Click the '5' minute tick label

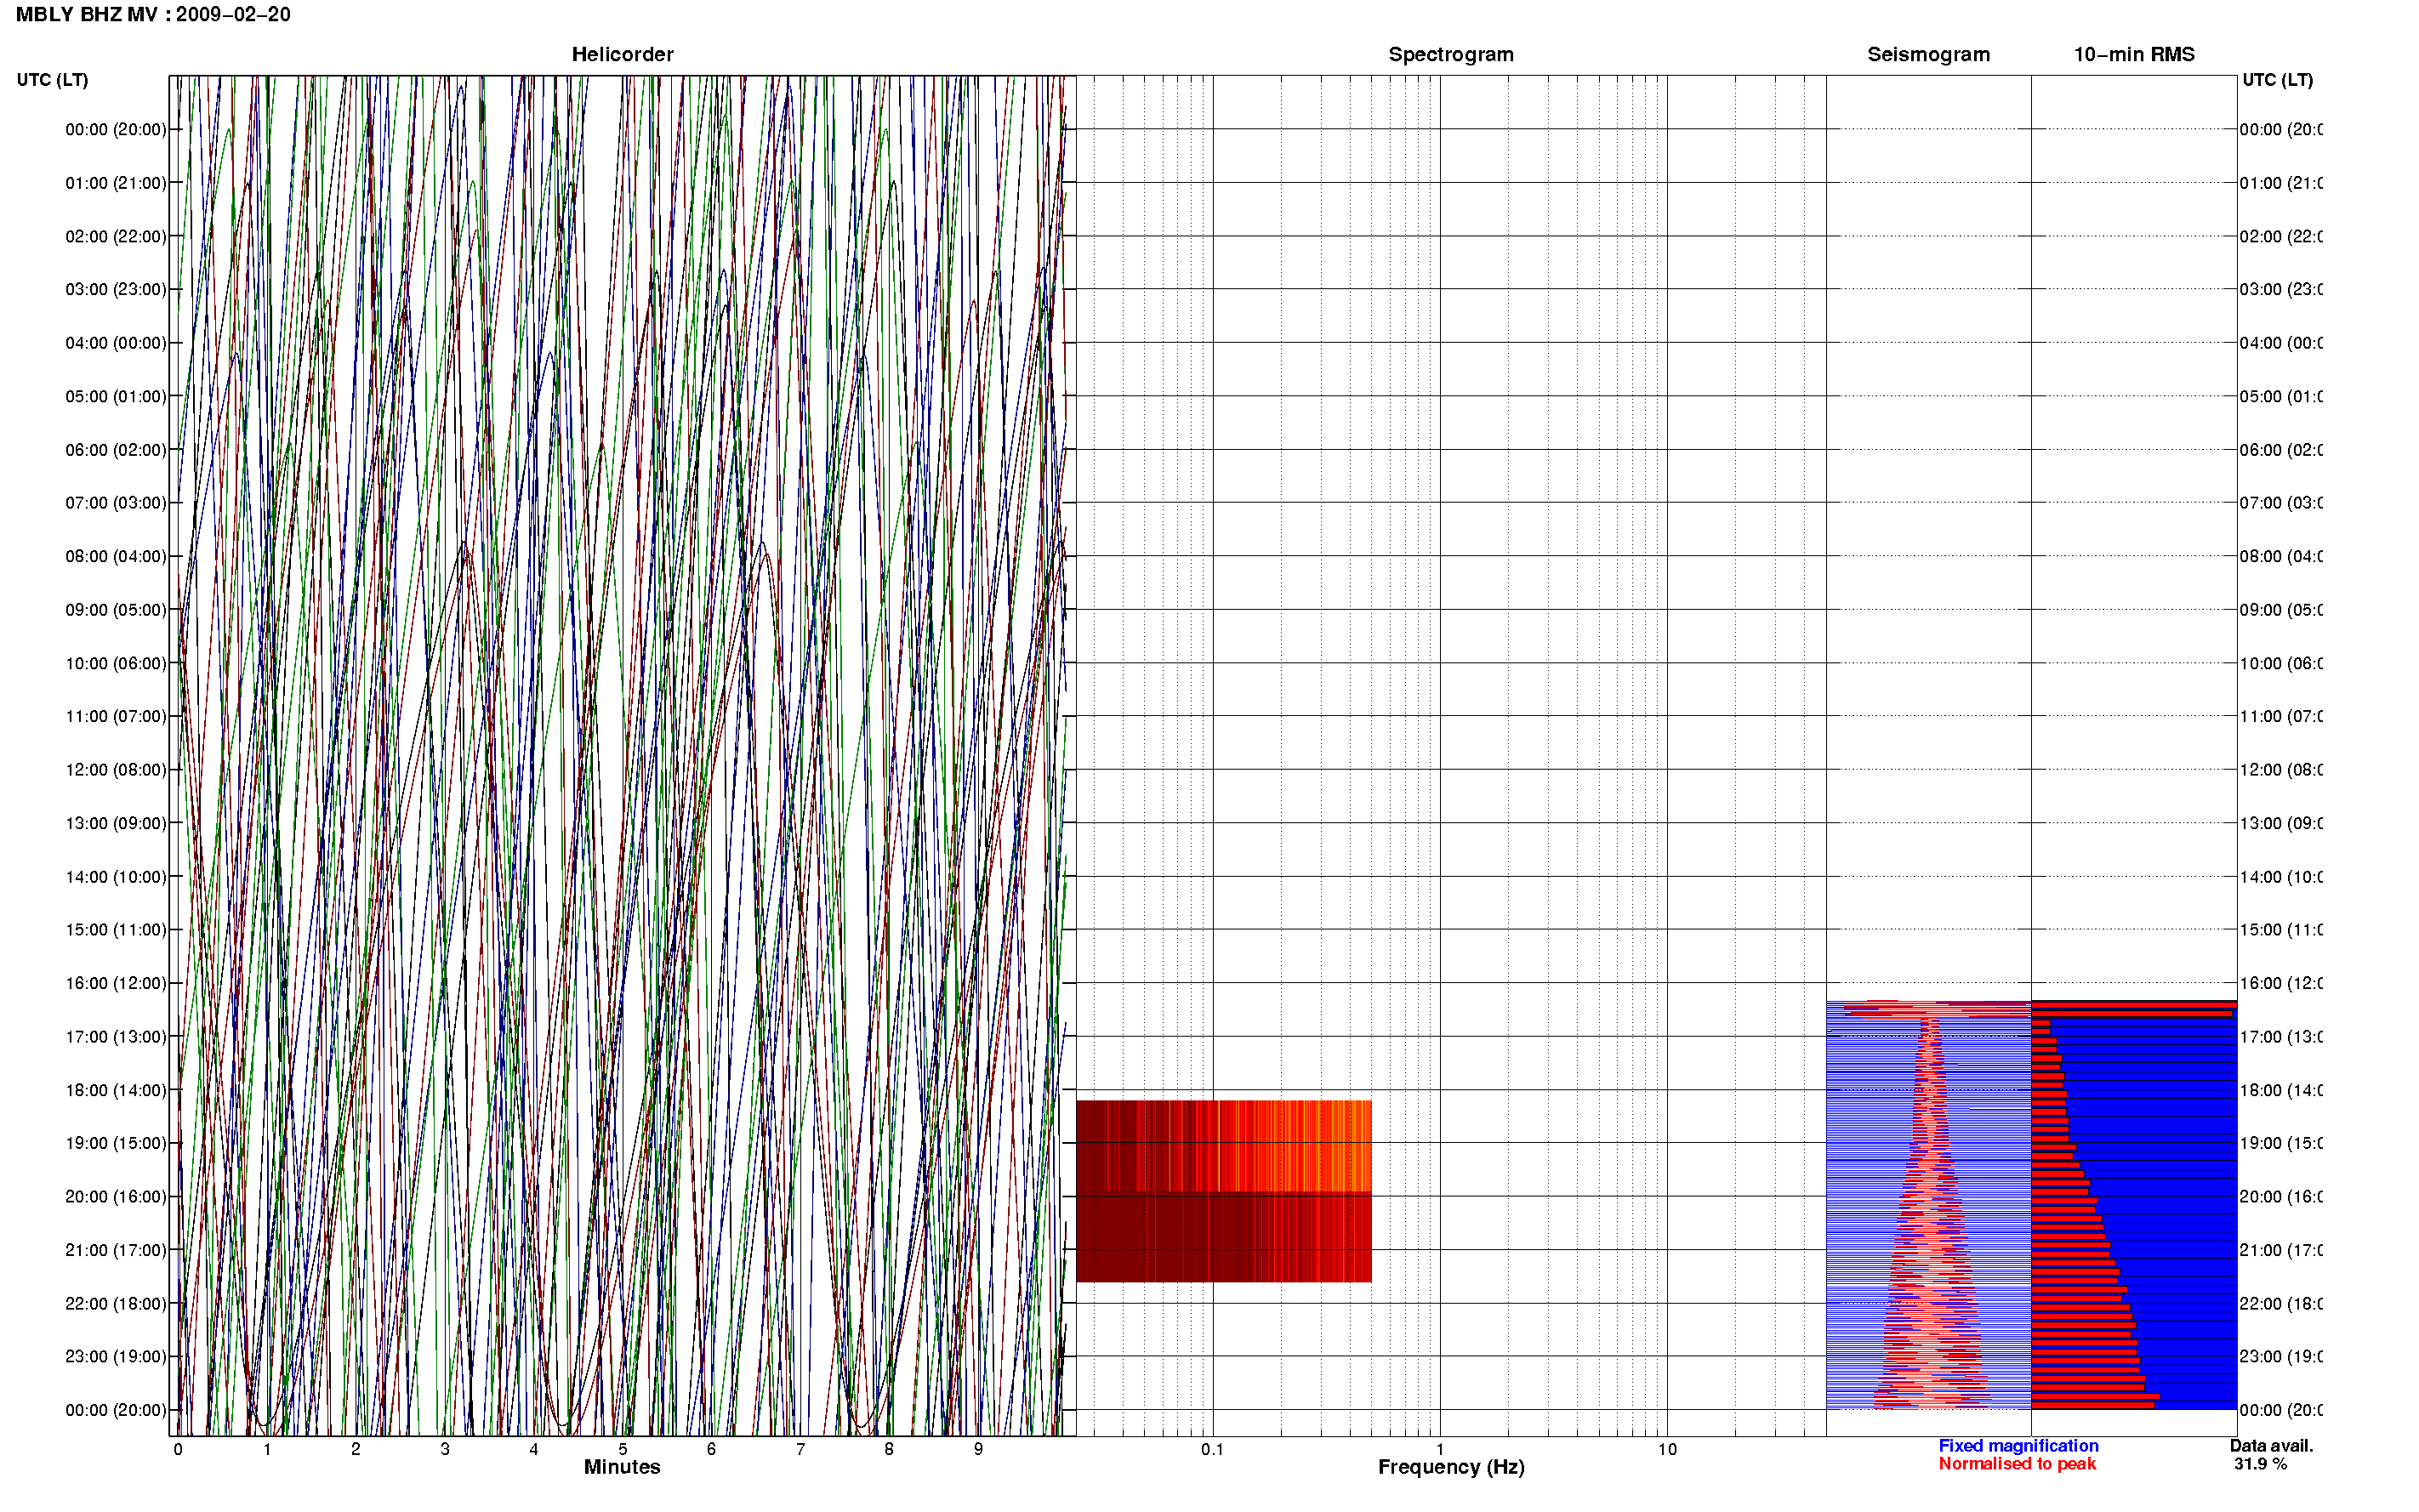622,1450
